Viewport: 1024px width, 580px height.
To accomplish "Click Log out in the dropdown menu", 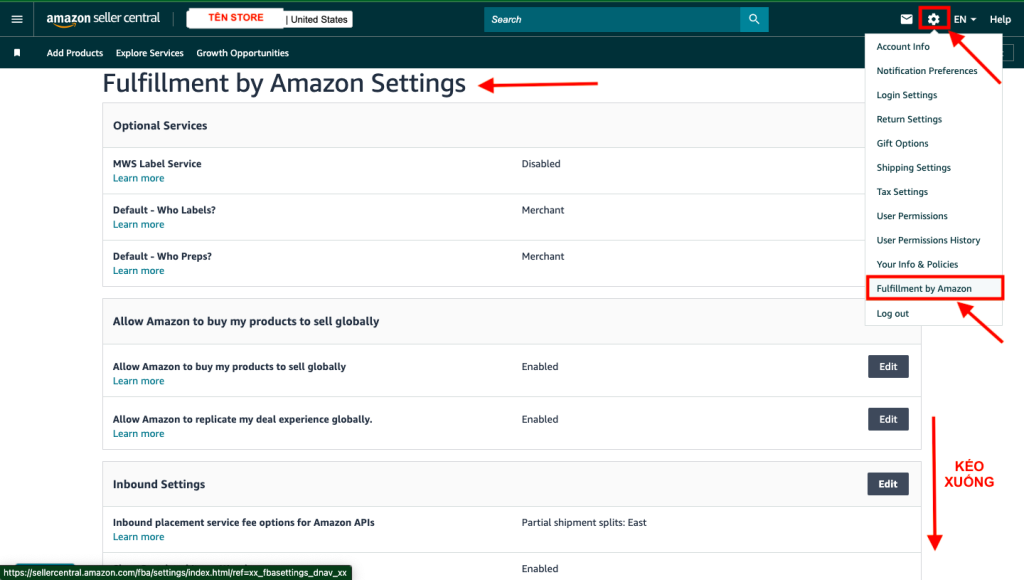I will (892, 313).
